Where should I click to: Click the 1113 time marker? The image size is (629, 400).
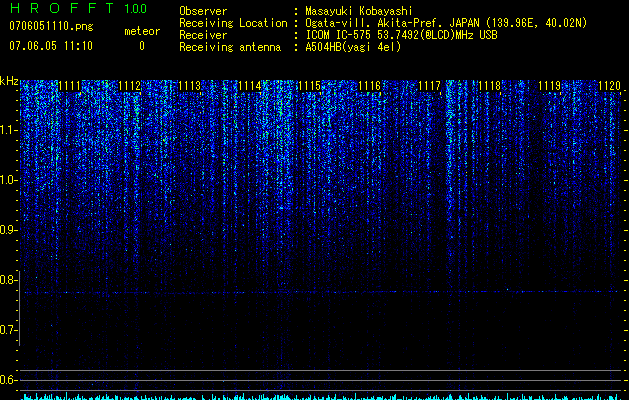tap(189, 86)
